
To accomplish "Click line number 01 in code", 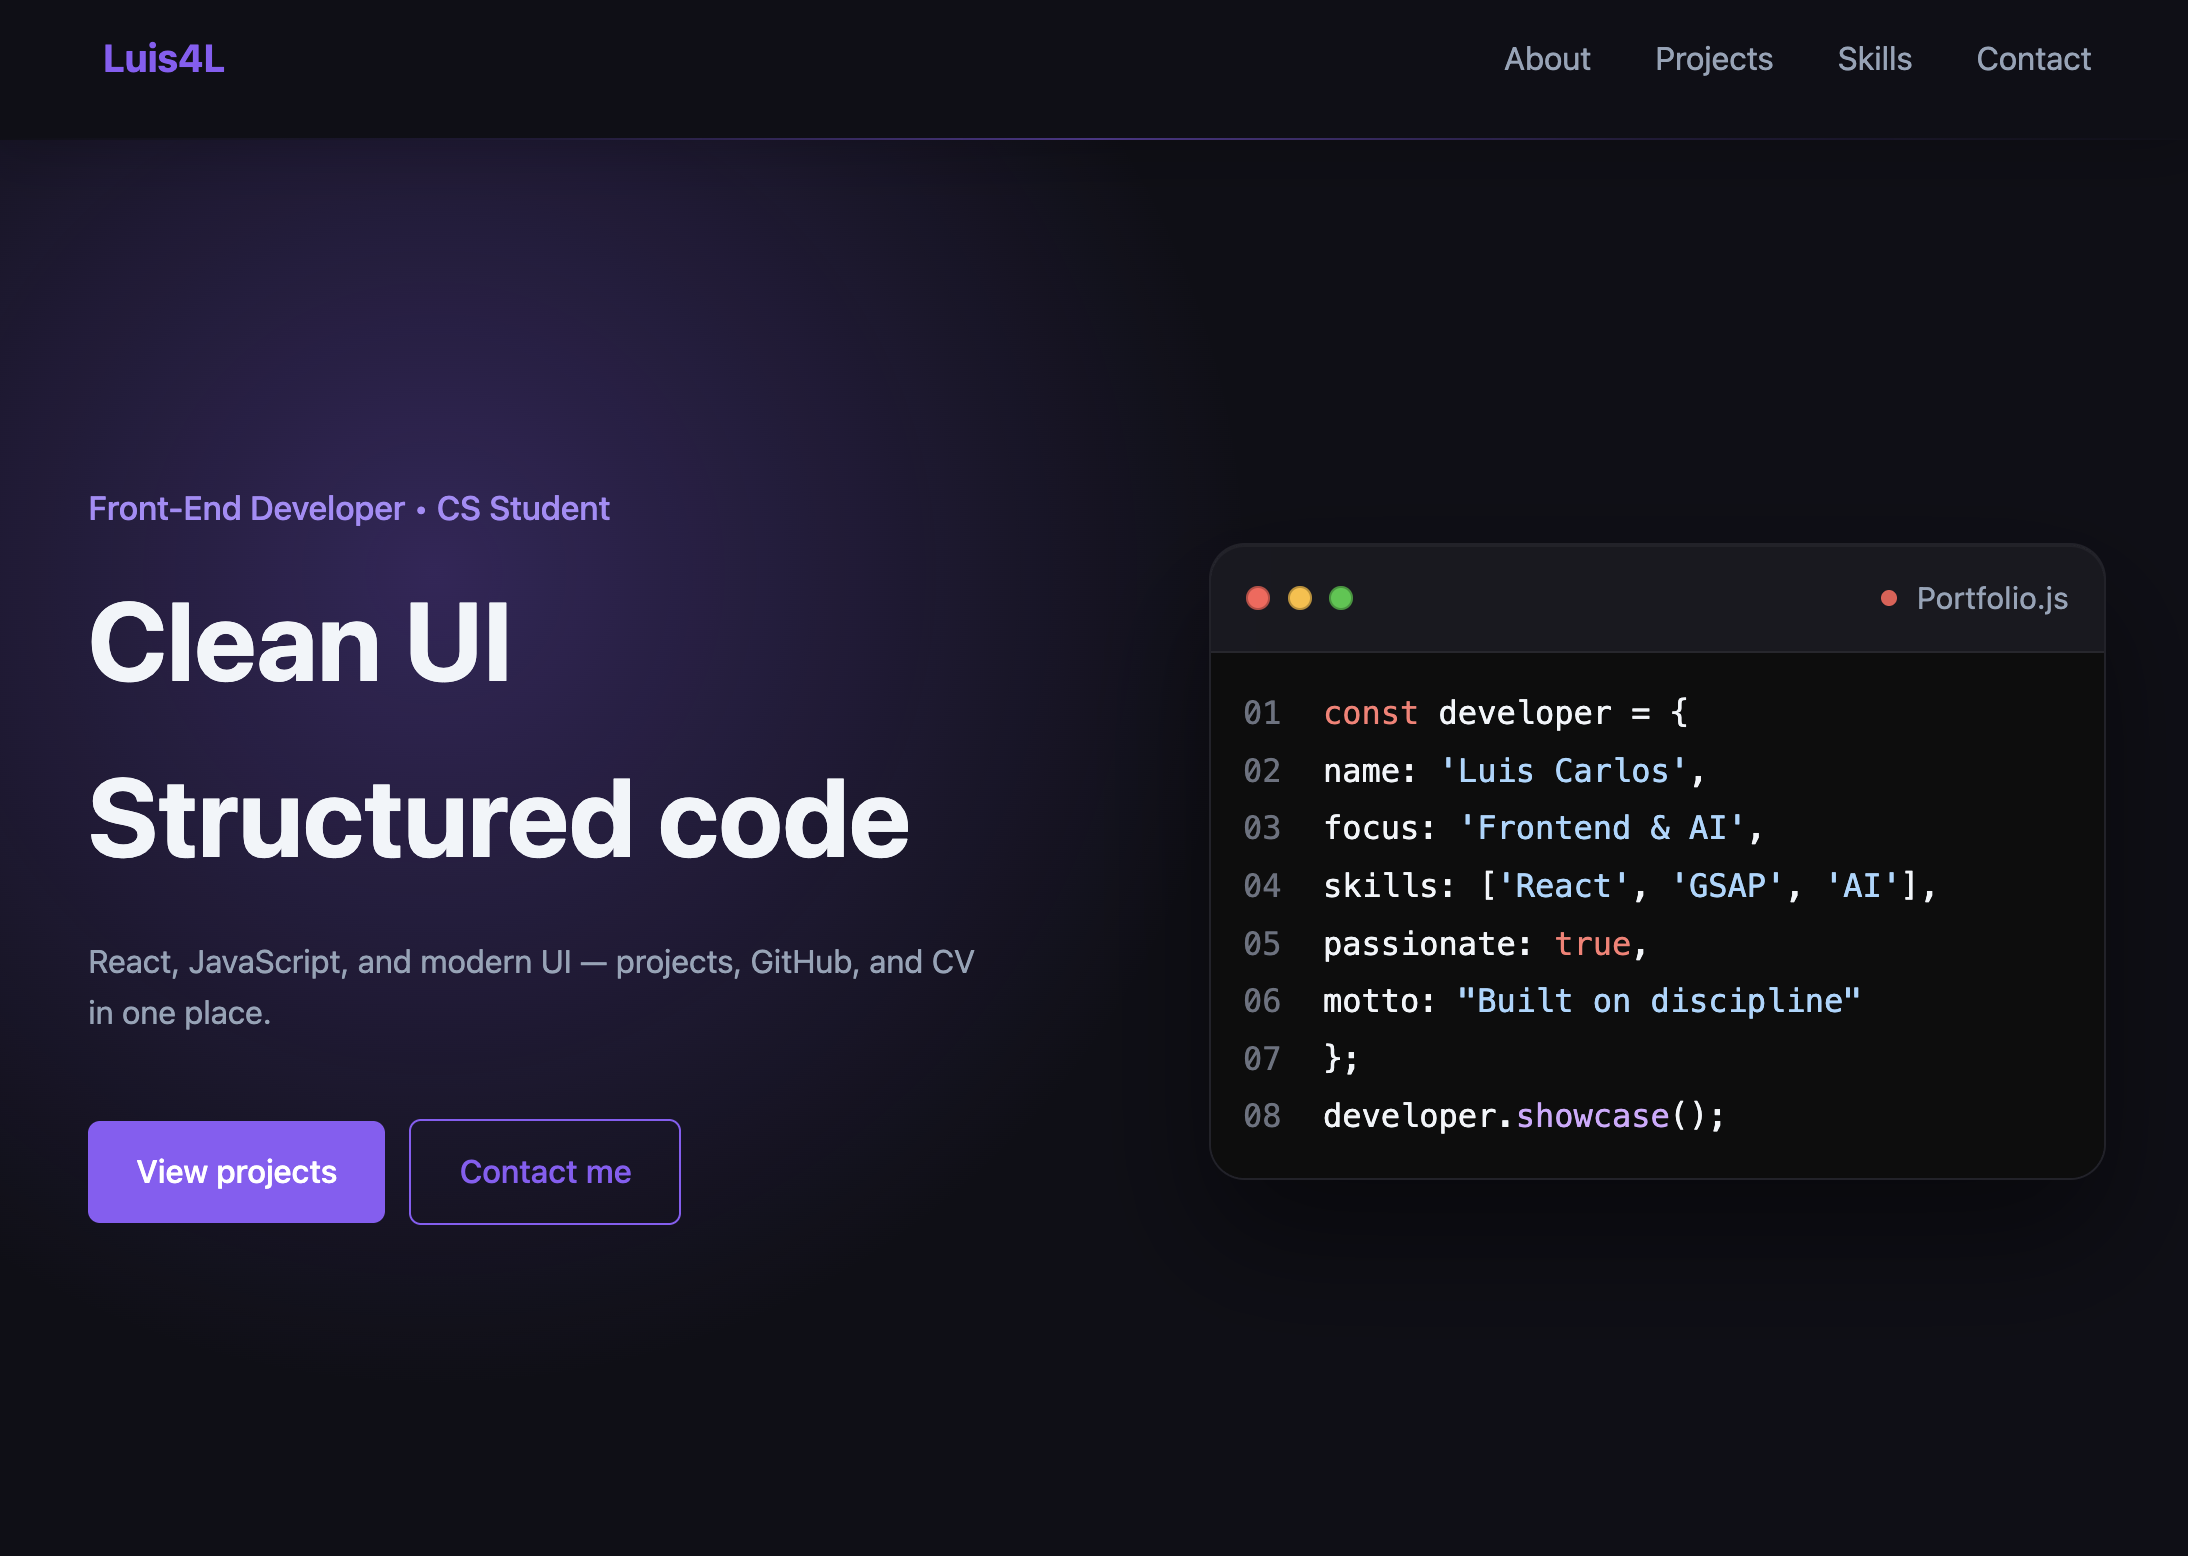I will click(x=1262, y=713).
